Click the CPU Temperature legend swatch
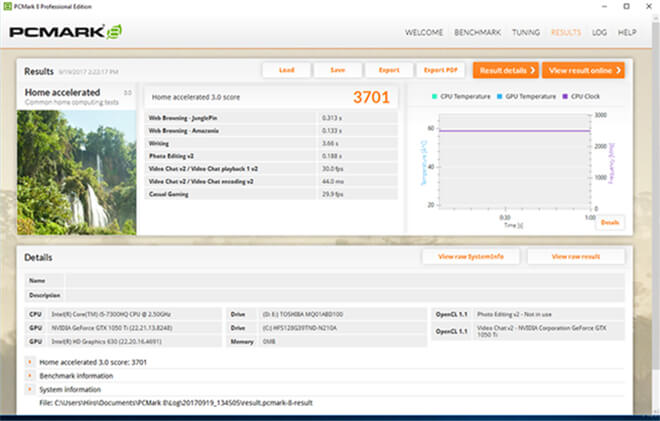660x421 pixels. click(x=434, y=96)
